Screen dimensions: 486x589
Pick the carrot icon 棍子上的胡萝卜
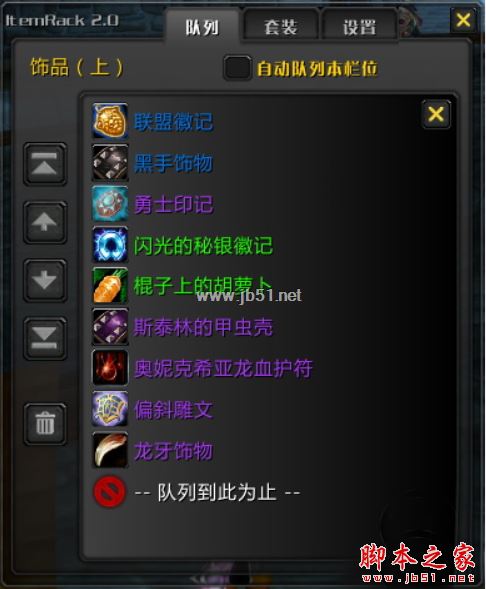110,285
